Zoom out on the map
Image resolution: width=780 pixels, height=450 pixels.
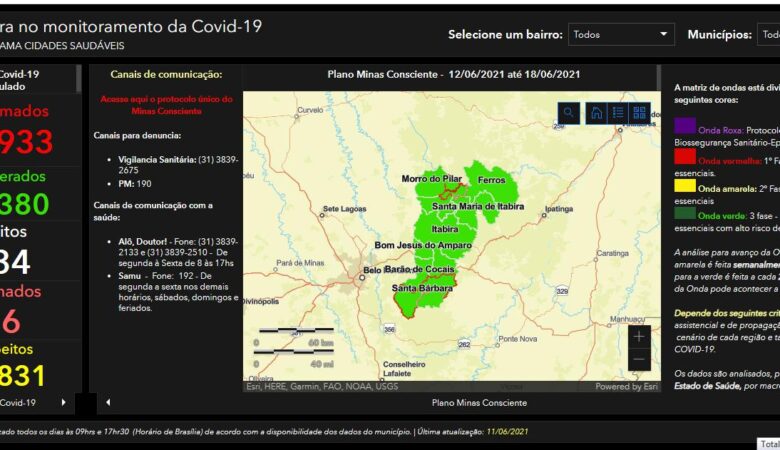(639, 360)
